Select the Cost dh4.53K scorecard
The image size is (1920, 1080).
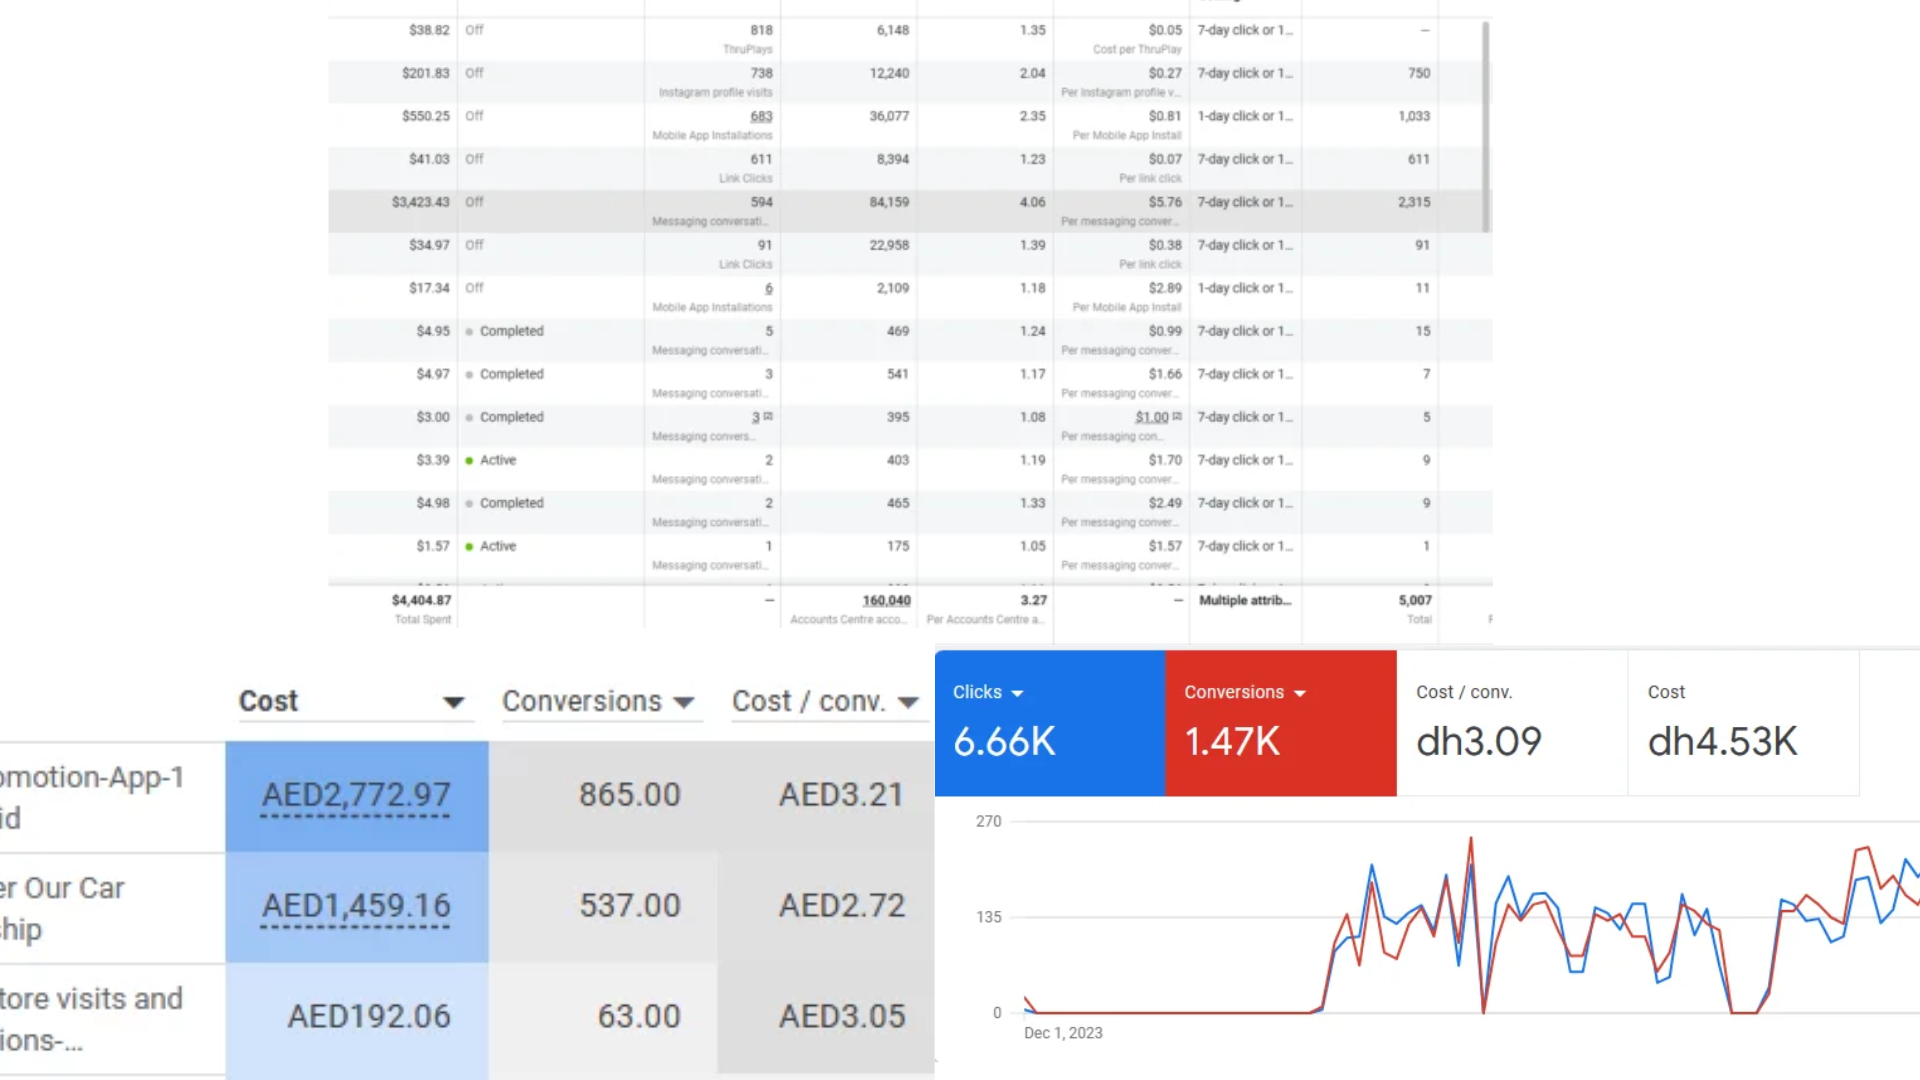click(1743, 723)
